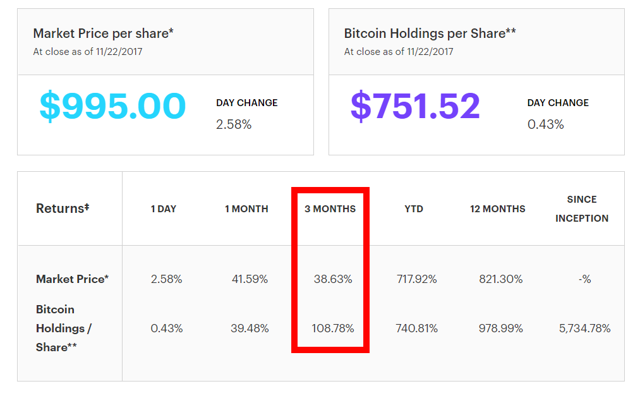The width and height of the screenshot is (640, 403).
Task: Click the Market Price per share heading
Action: coord(103,33)
